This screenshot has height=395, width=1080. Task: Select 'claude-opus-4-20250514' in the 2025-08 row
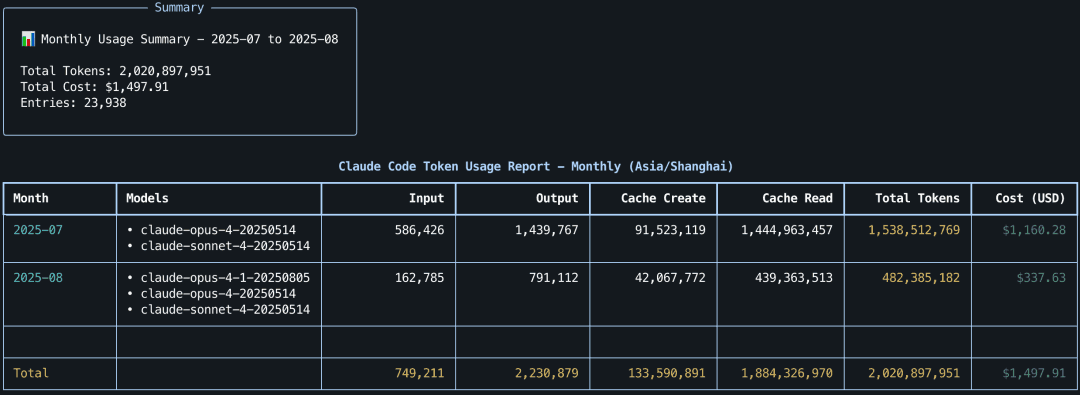[x=218, y=294]
